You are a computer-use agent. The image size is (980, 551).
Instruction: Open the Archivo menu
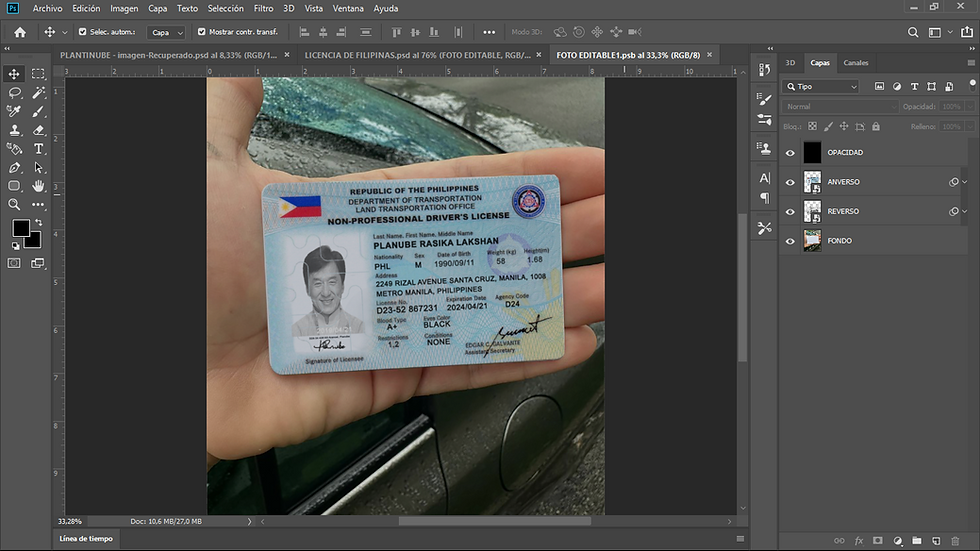click(48, 8)
